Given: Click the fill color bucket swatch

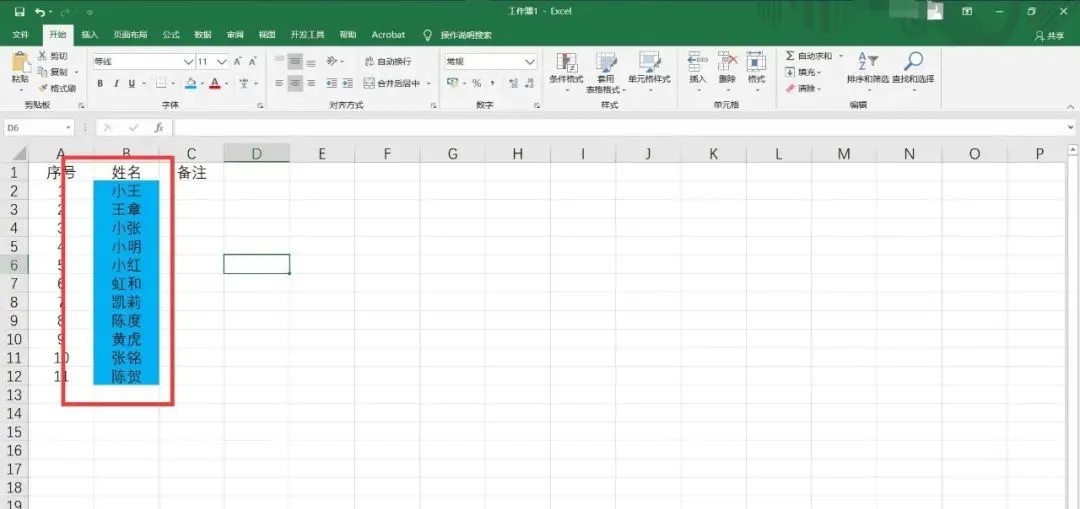Looking at the screenshot, I should point(191,83).
